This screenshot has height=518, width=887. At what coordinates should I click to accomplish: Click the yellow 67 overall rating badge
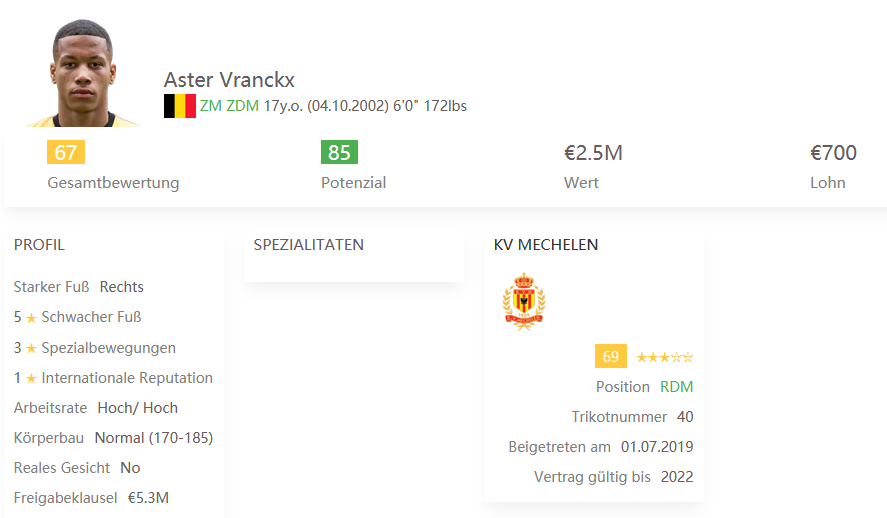[x=66, y=152]
